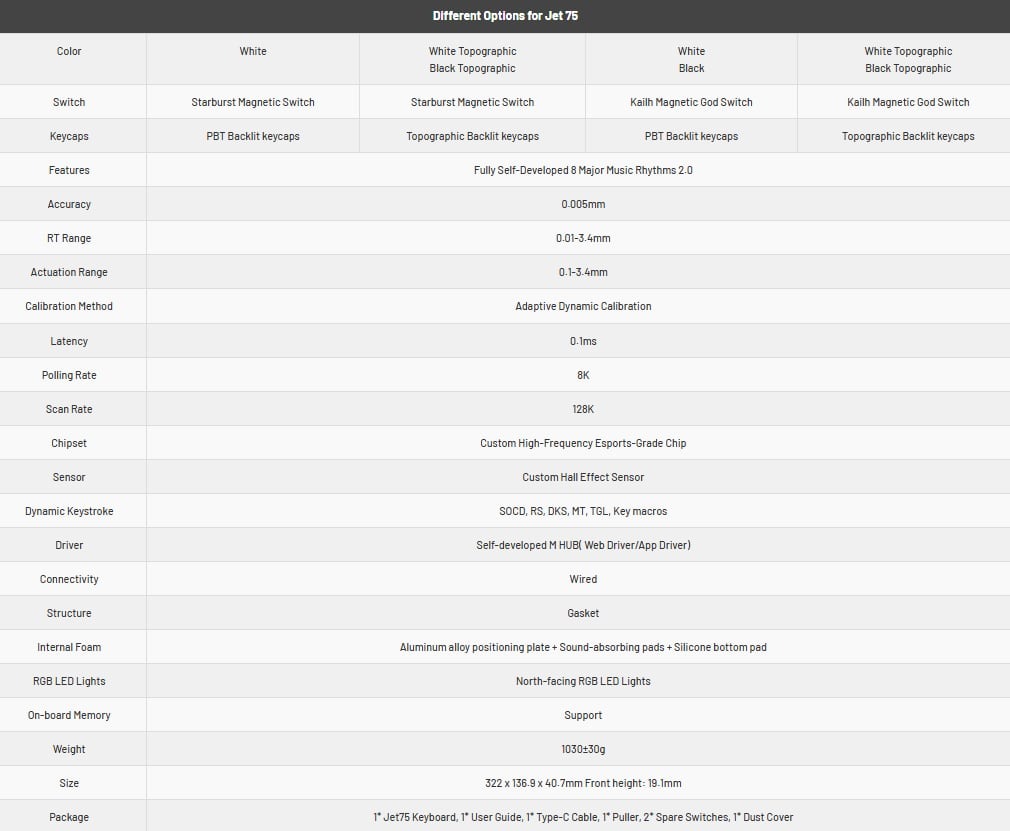Click the "PBT Backlit keycaps" cell under White
Screen dimensions: 1010x831
click(x=253, y=136)
